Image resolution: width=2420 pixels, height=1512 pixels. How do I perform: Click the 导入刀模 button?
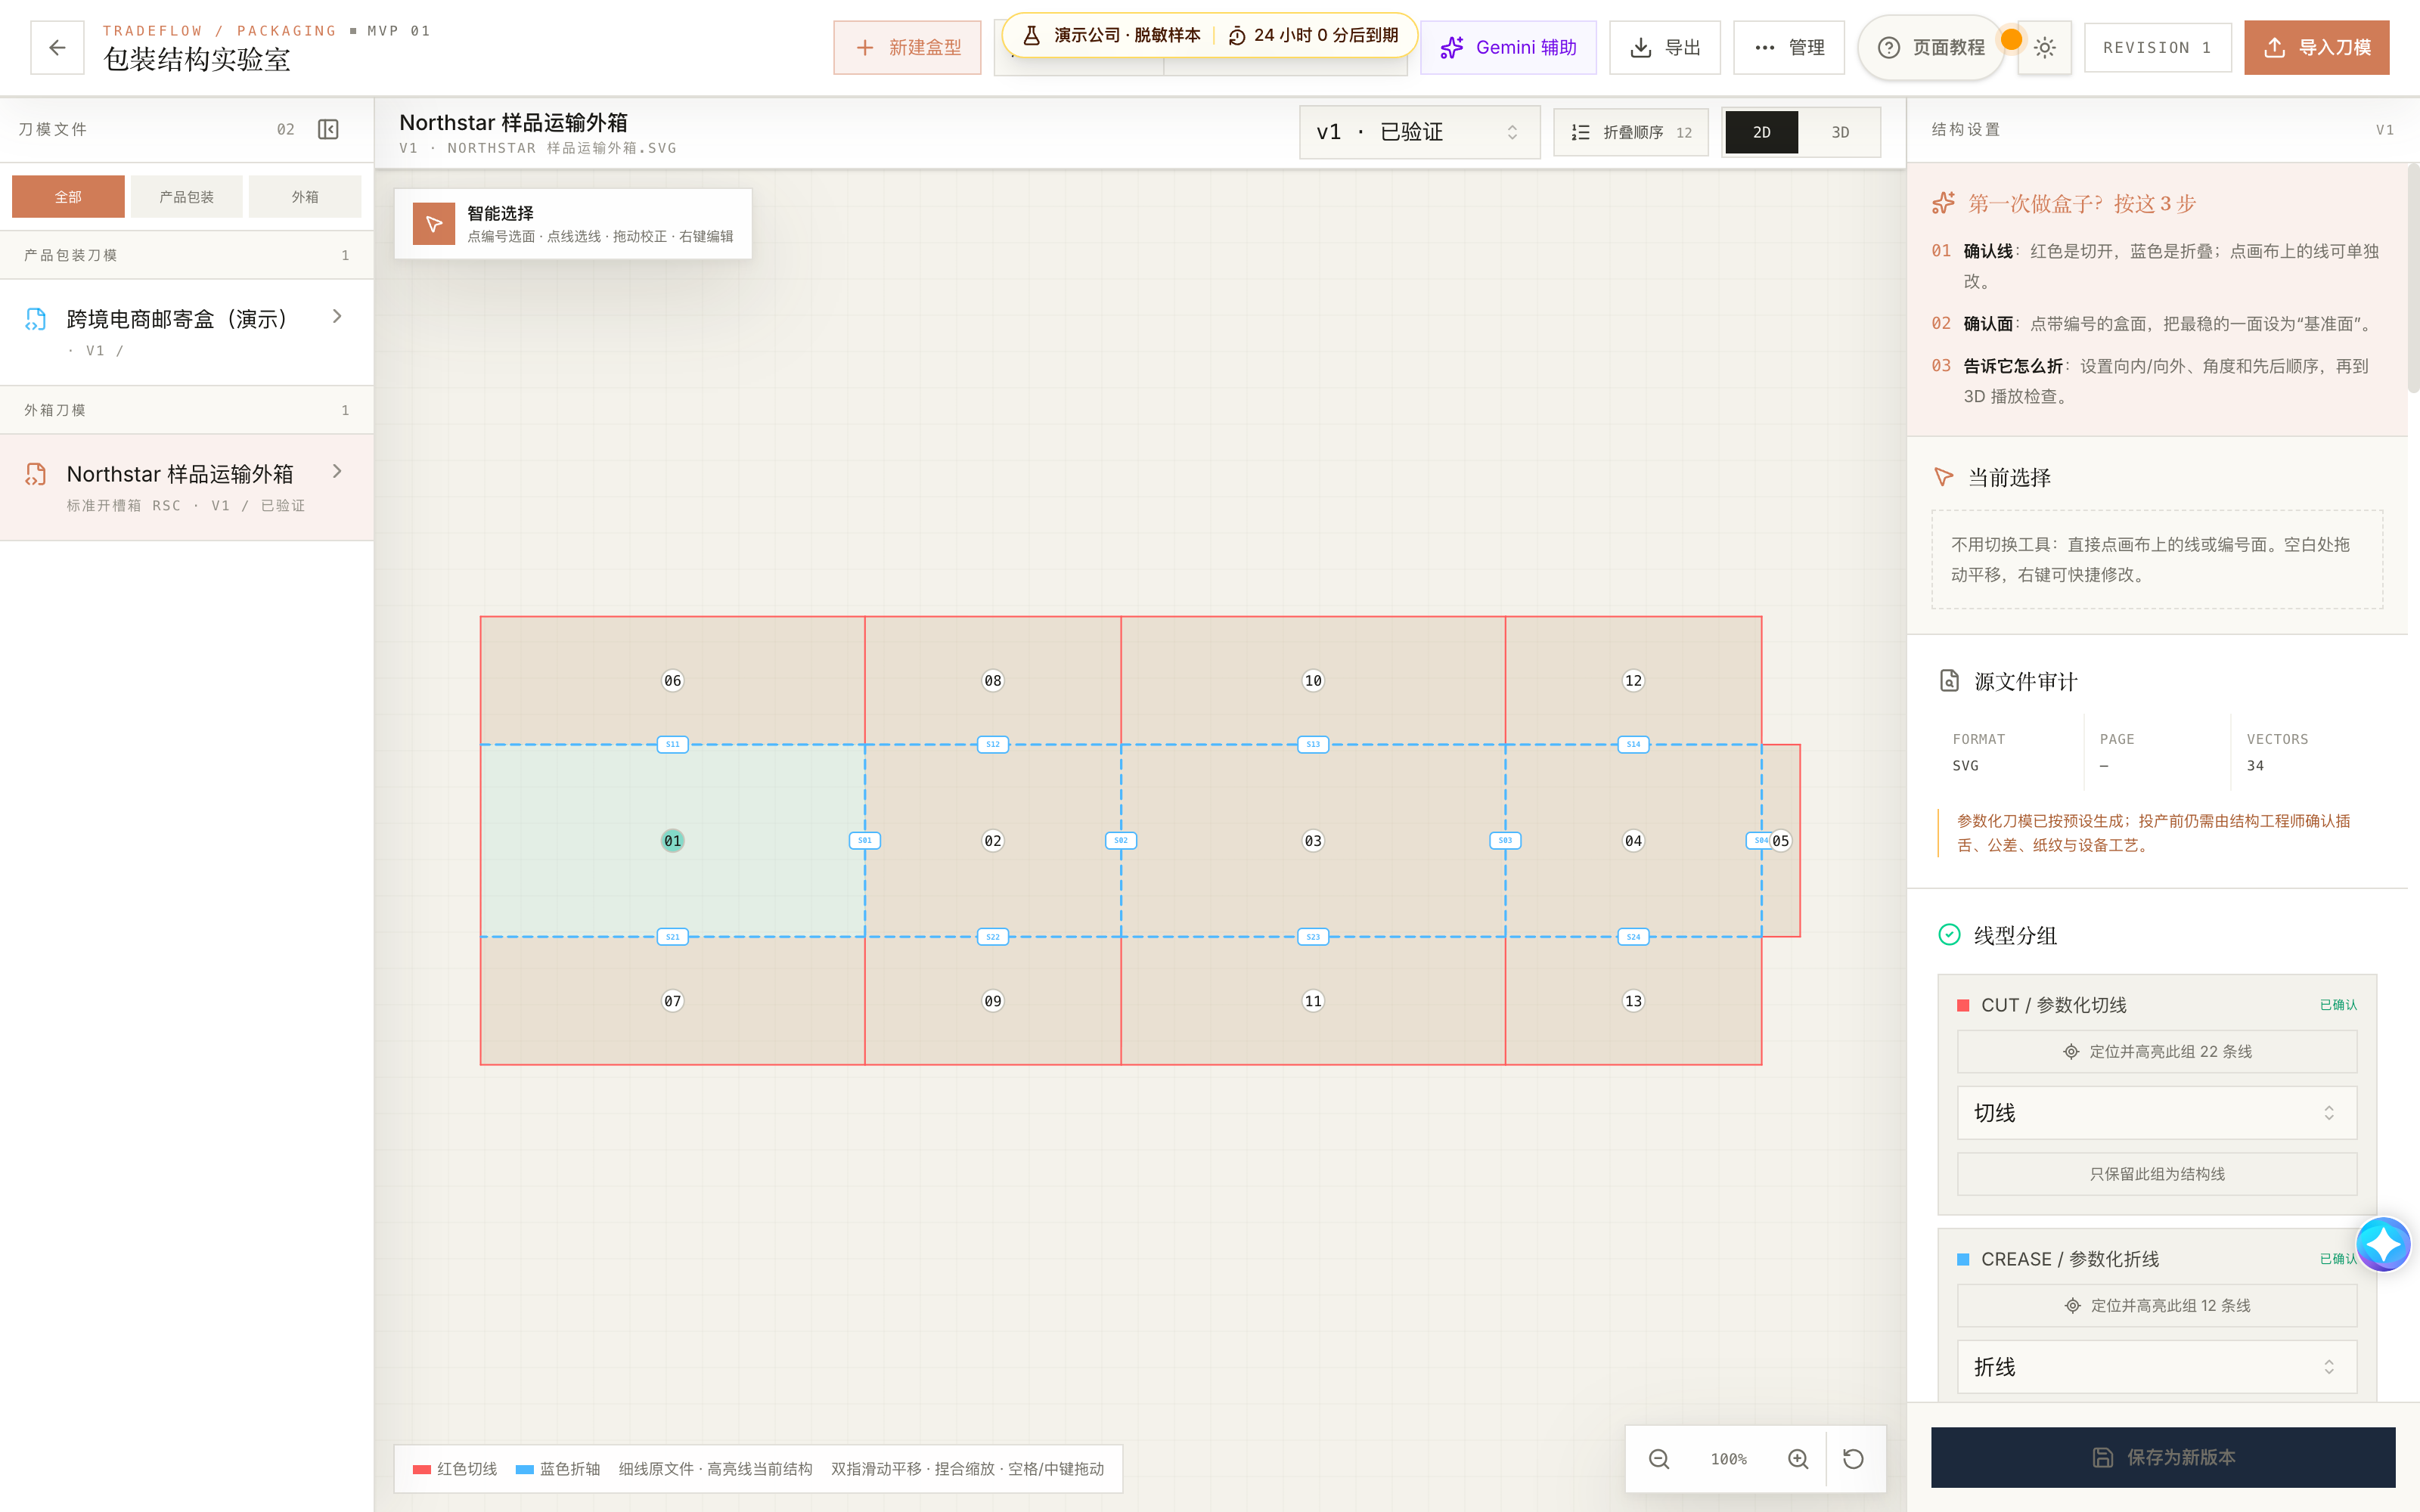pyautogui.click(x=2317, y=47)
